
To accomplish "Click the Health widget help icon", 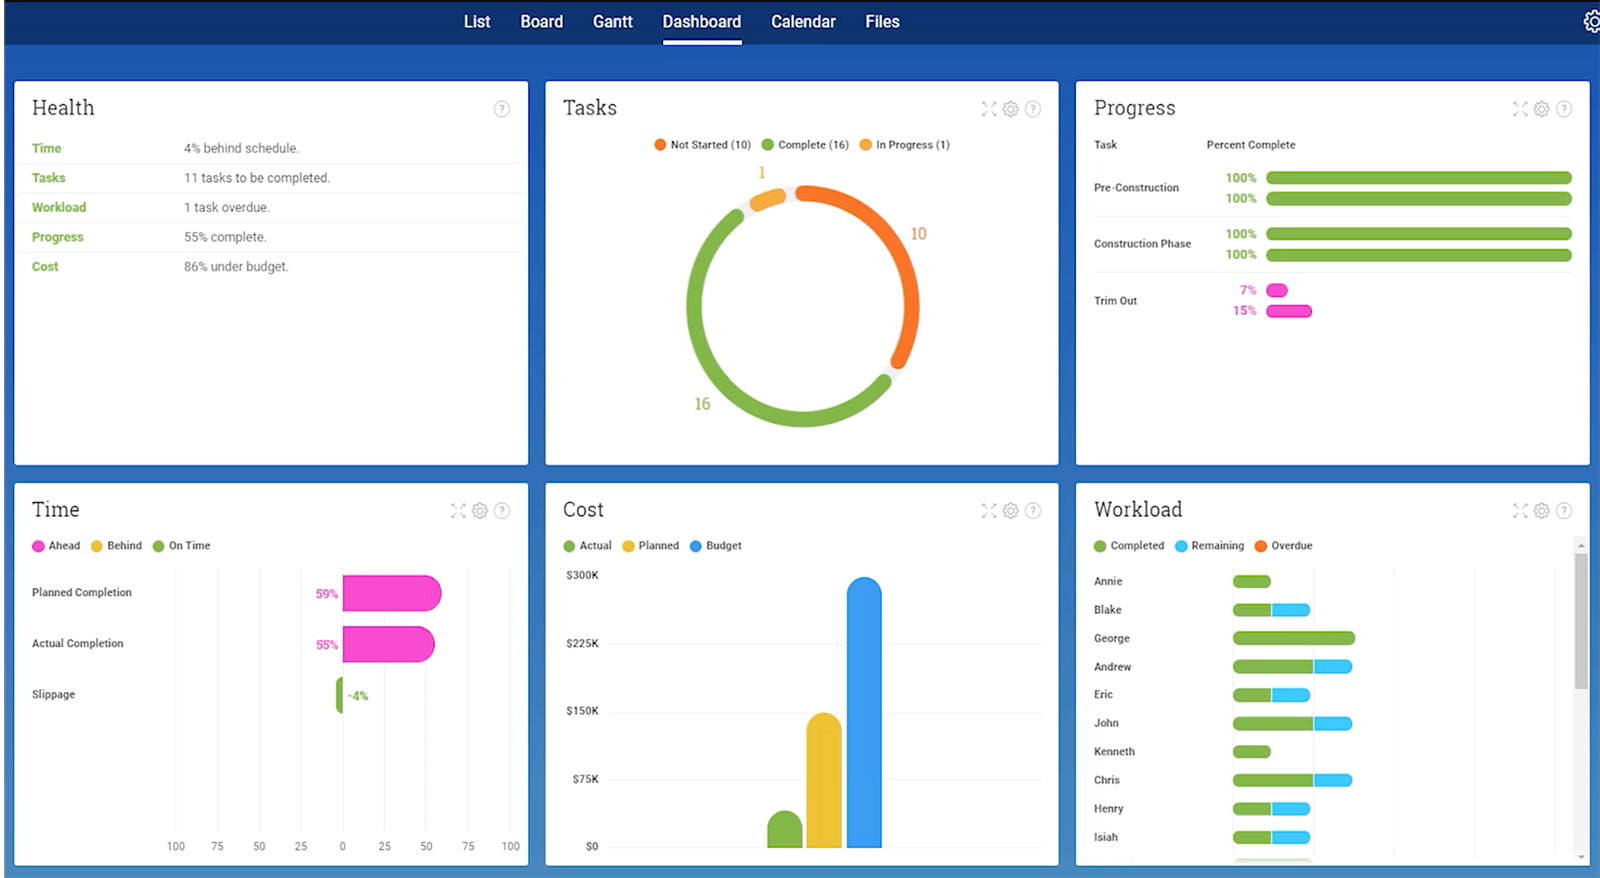I will pyautogui.click(x=502, y=109).
